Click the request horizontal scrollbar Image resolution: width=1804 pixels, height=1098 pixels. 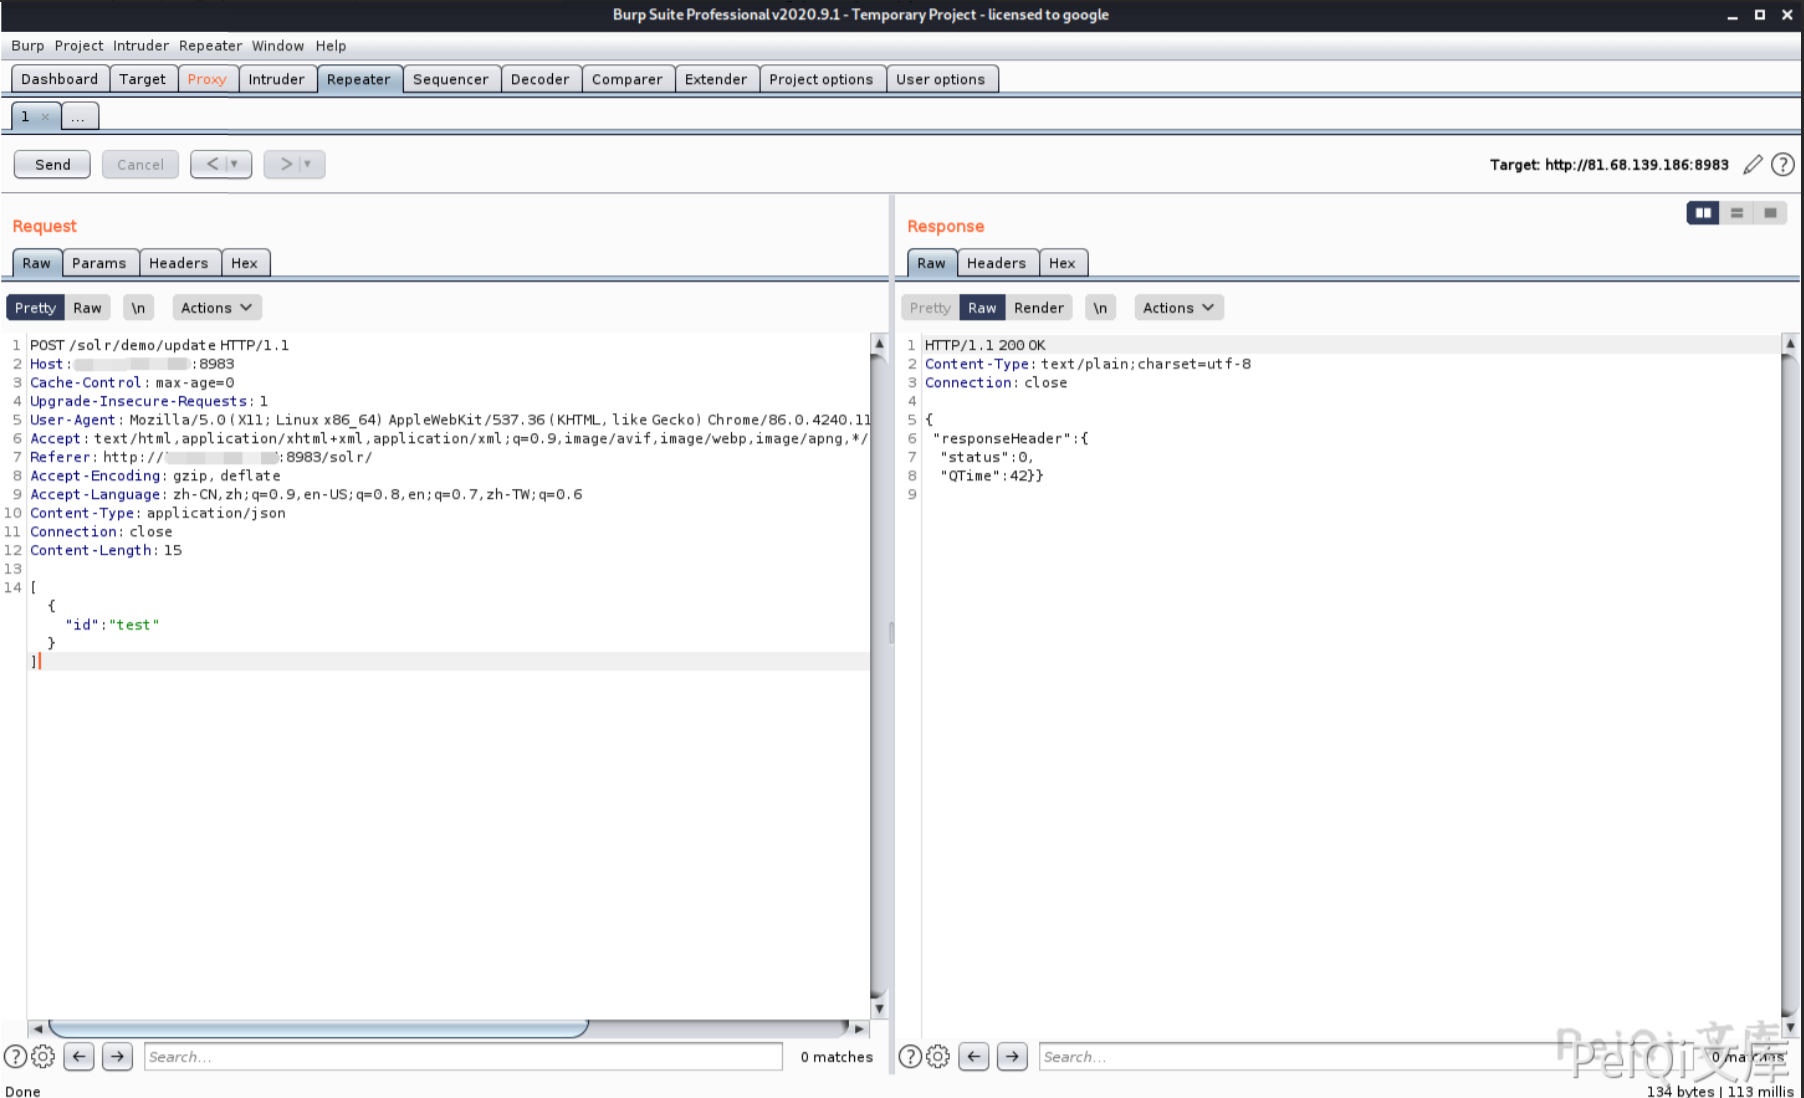(318, 1028)
